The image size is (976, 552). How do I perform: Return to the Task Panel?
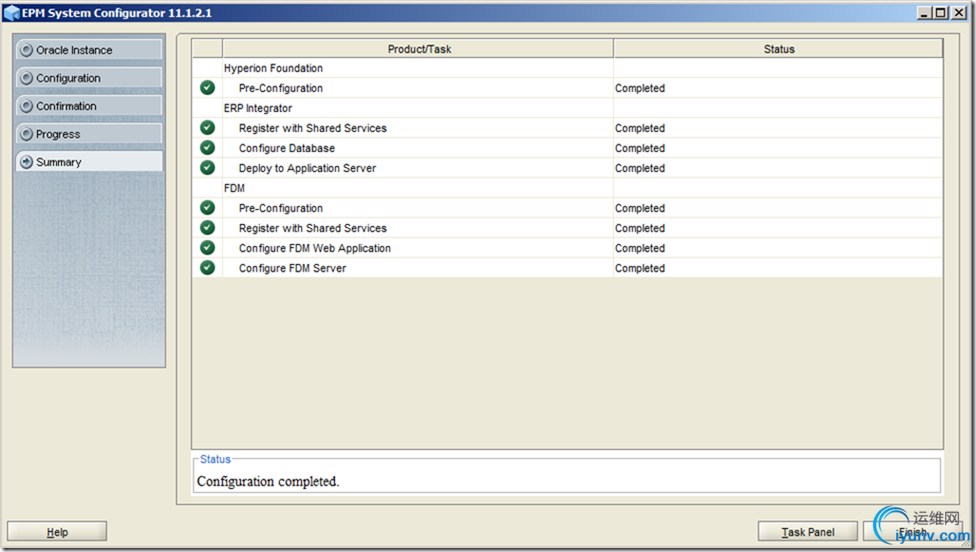807,531
